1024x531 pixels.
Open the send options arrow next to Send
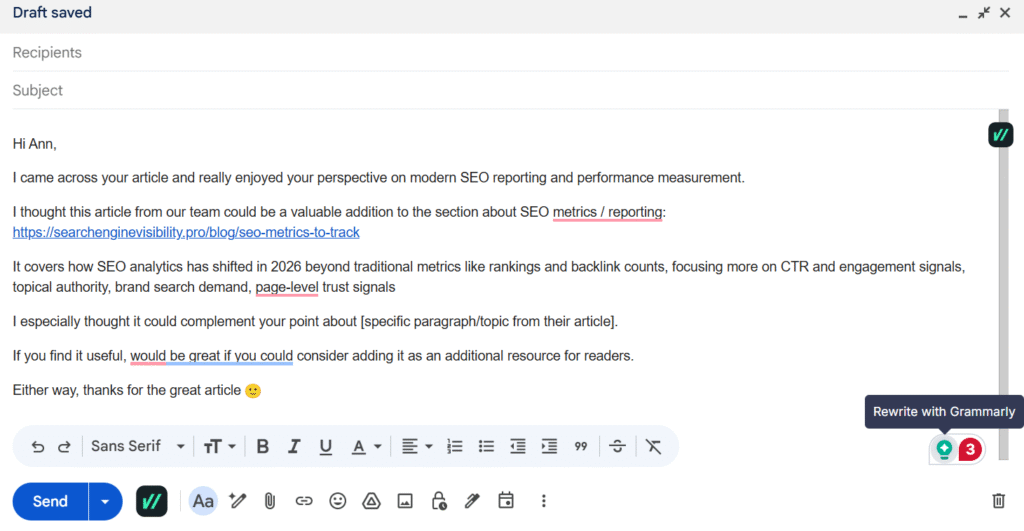[x=105, y=502]
